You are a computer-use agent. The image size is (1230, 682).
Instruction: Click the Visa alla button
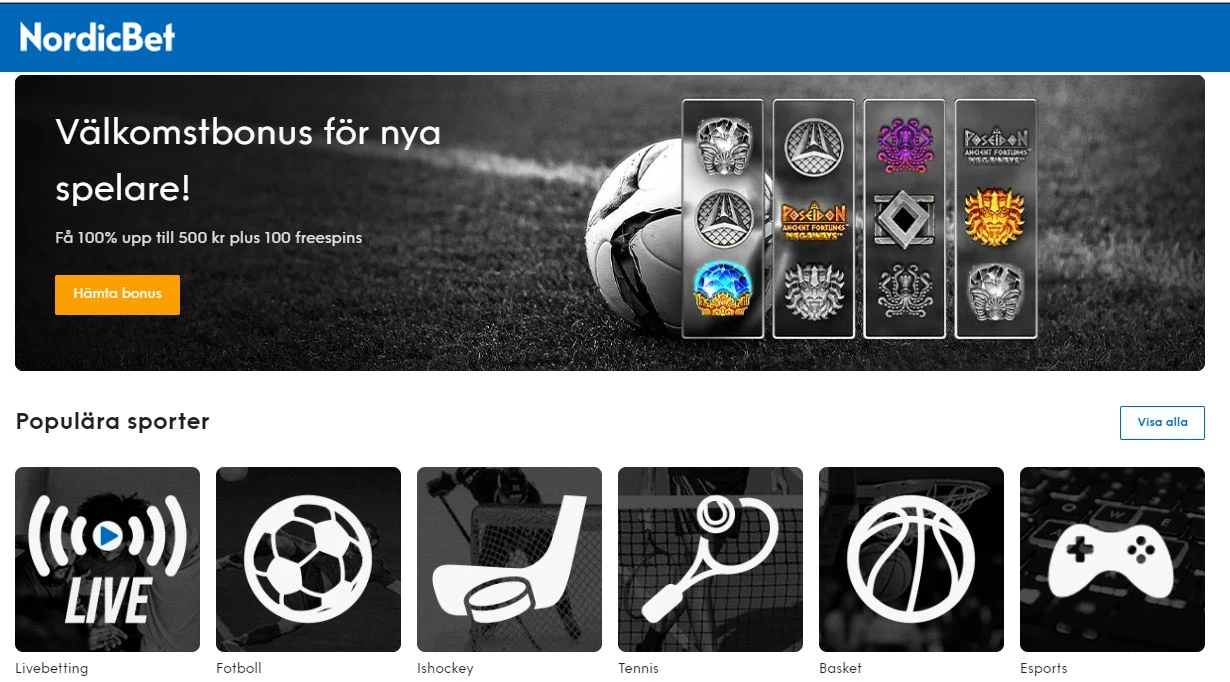1162,423
